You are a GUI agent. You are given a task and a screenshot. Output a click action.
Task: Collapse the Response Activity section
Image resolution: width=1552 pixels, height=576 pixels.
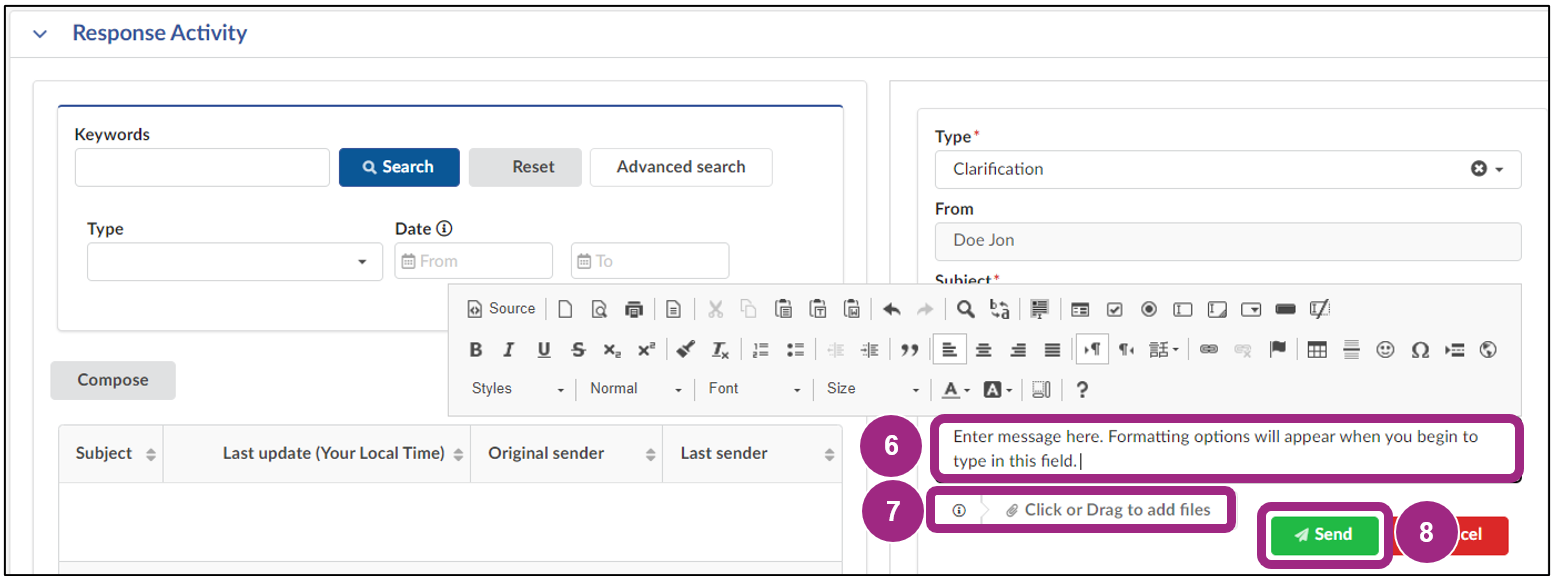click(38, 32)
